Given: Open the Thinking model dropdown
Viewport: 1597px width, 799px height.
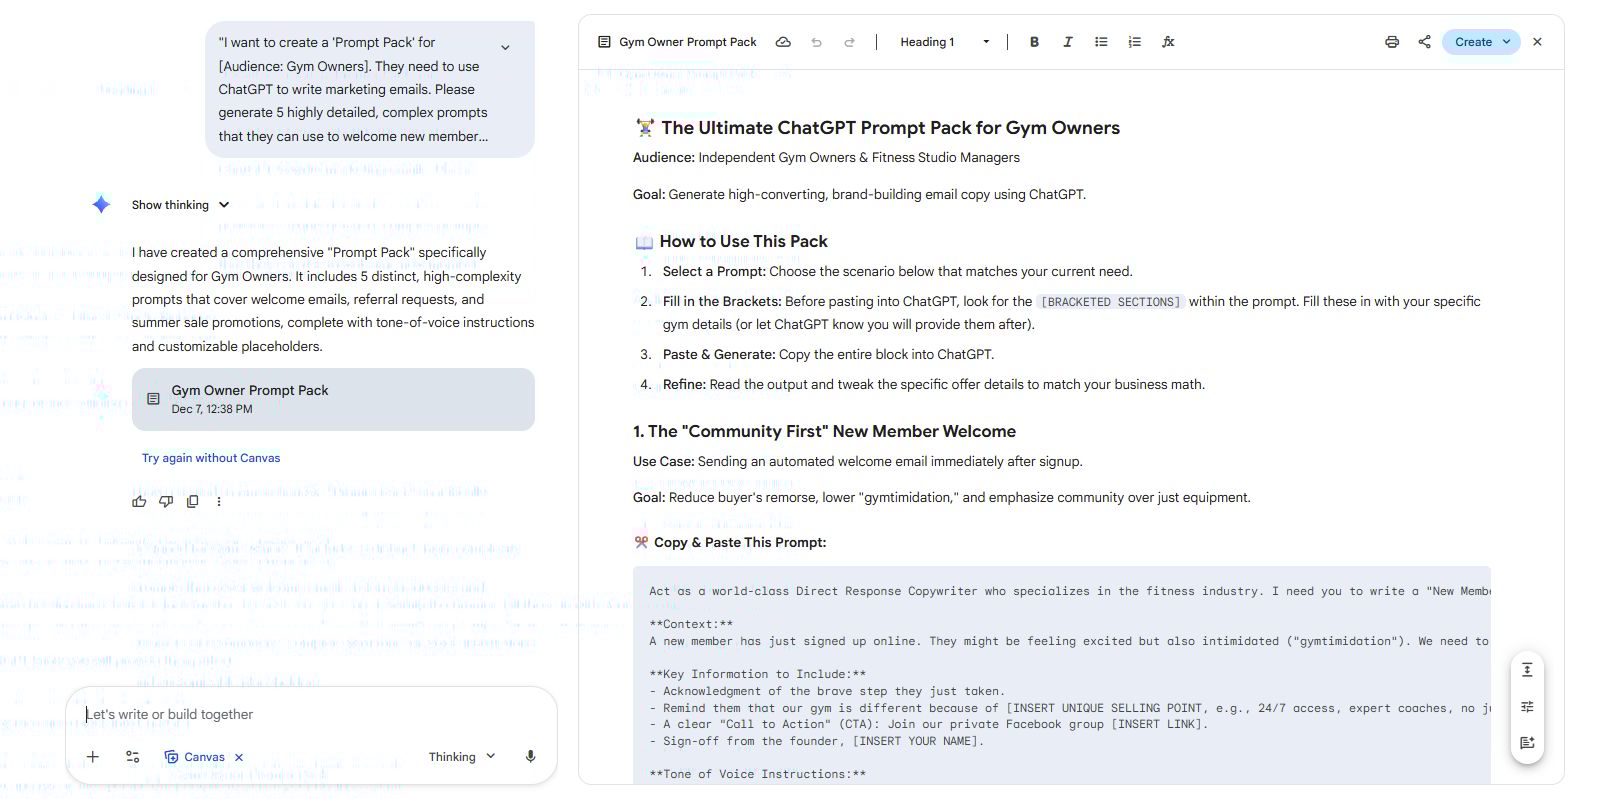Looking at the screenshot, I should coord(462,757).
